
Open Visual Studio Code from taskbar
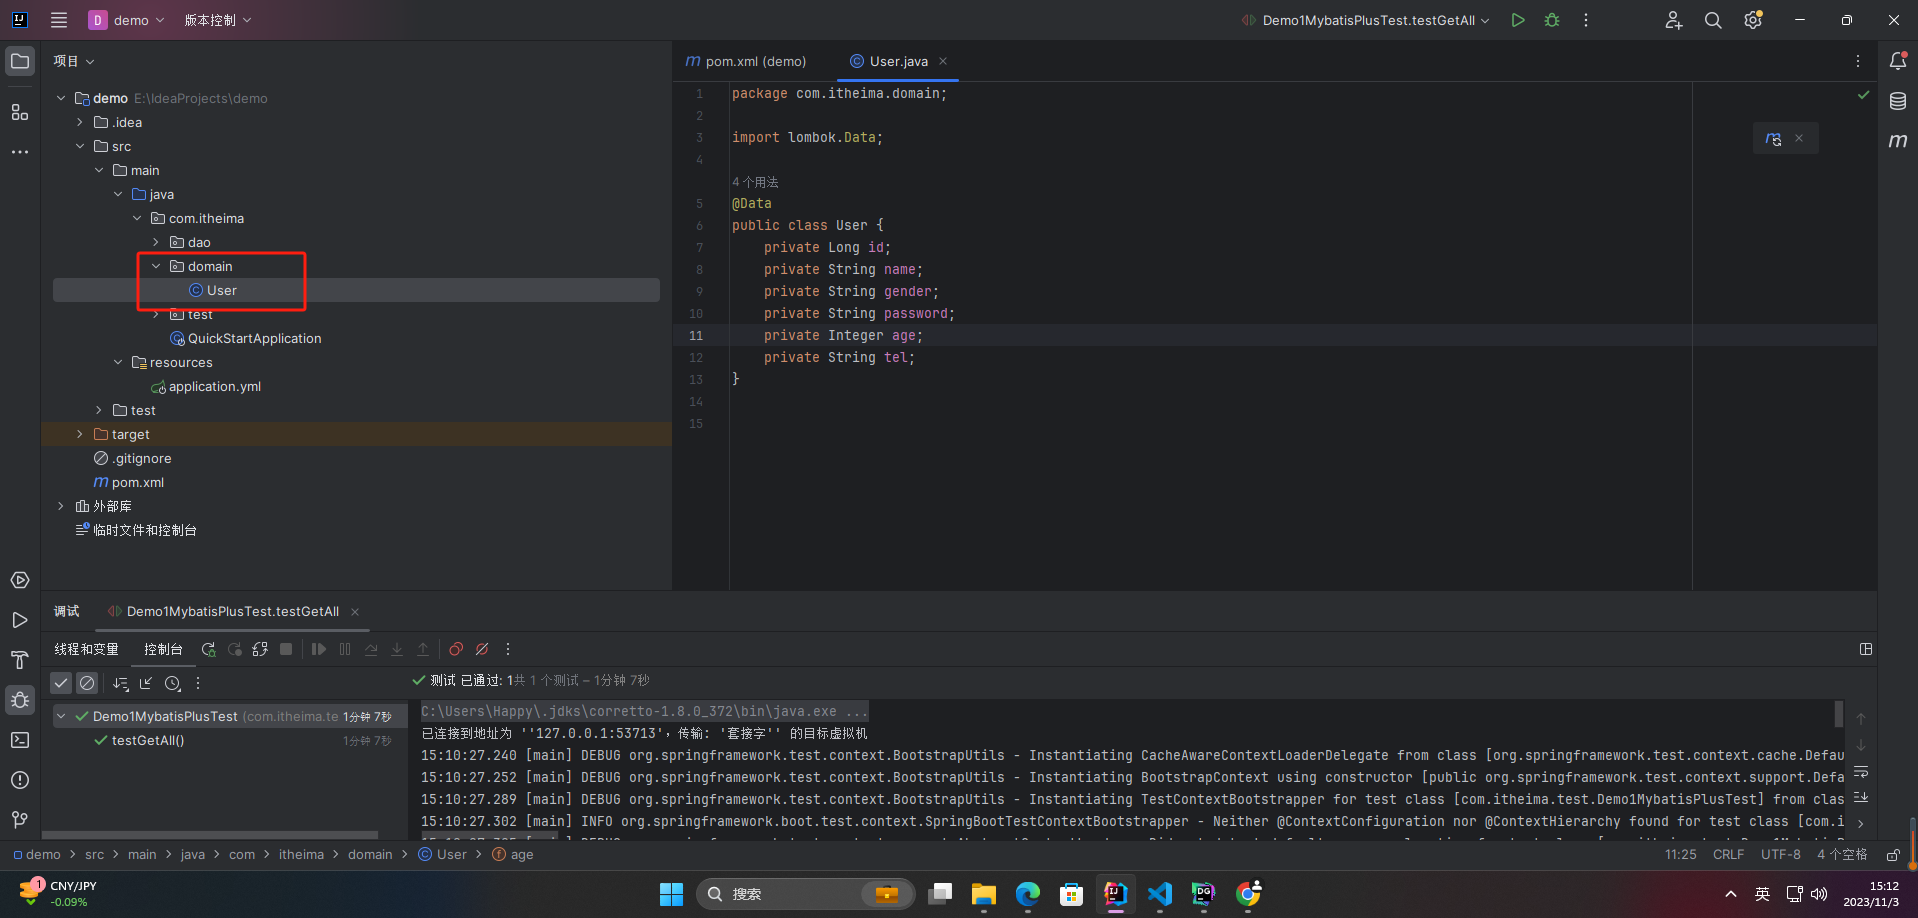click(1160, 894)
